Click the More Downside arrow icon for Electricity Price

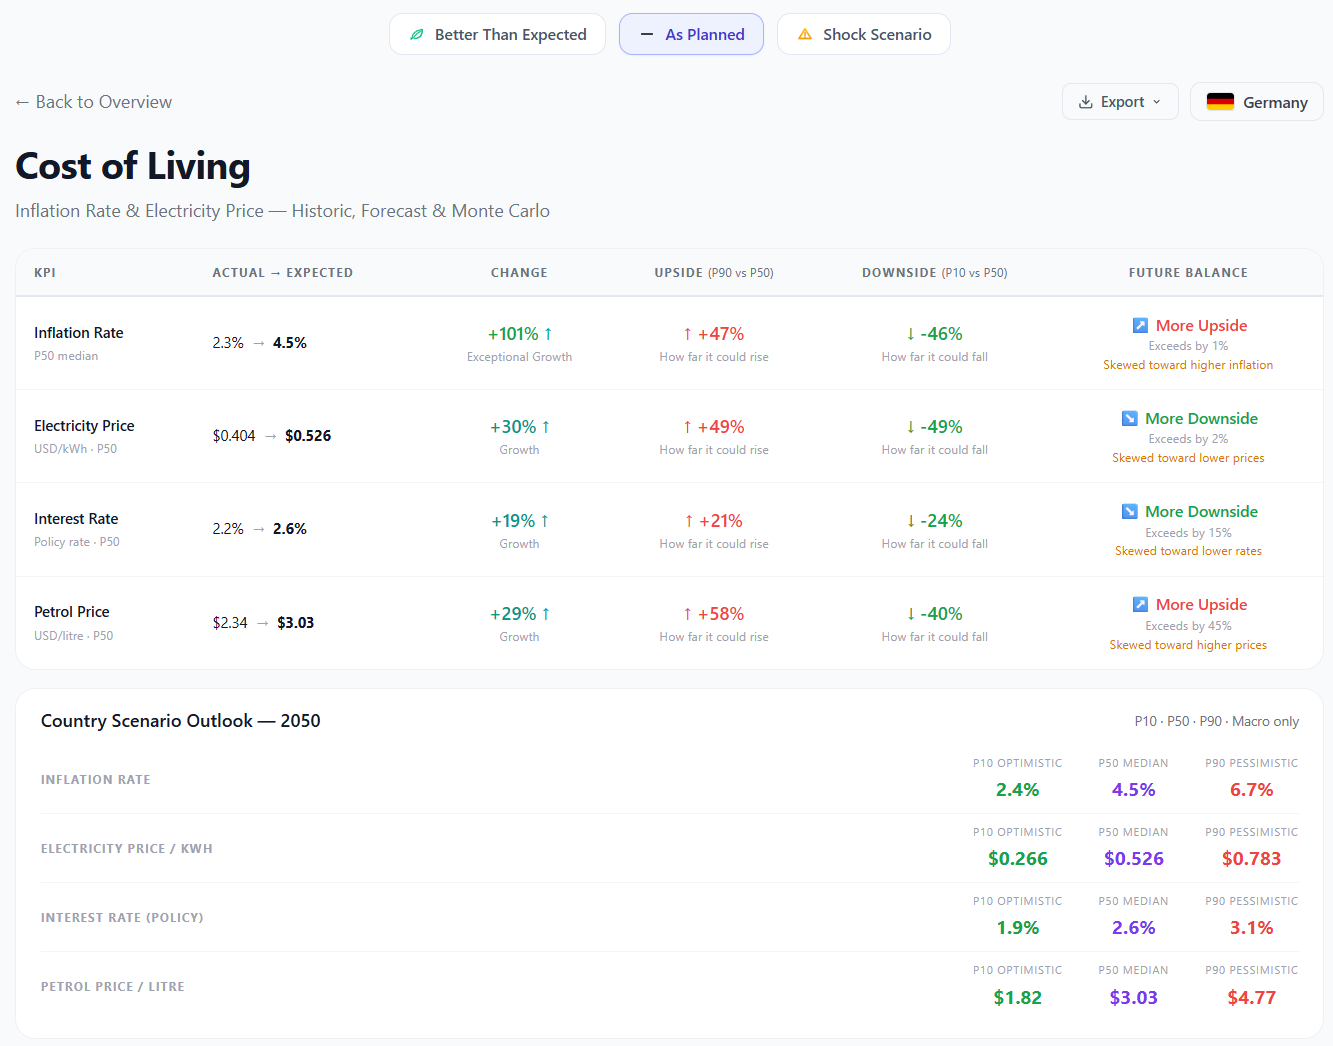1131,418
